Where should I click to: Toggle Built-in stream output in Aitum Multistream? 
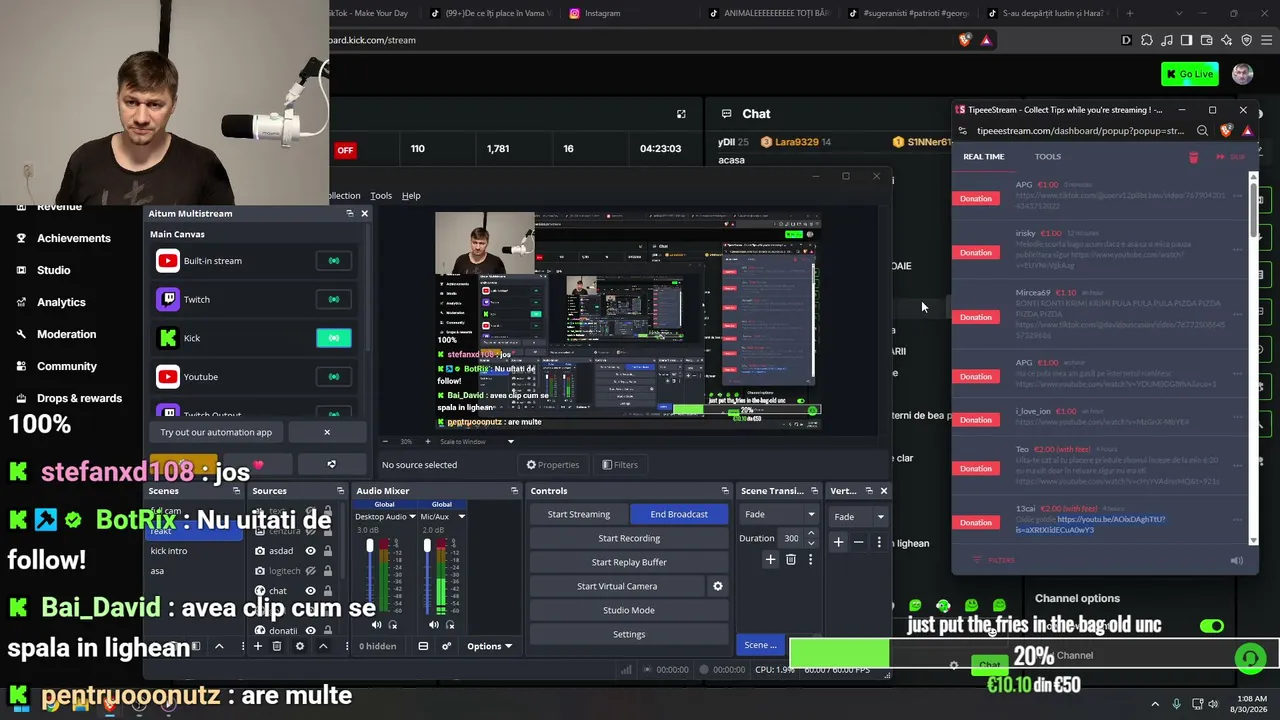pos(334,261)
